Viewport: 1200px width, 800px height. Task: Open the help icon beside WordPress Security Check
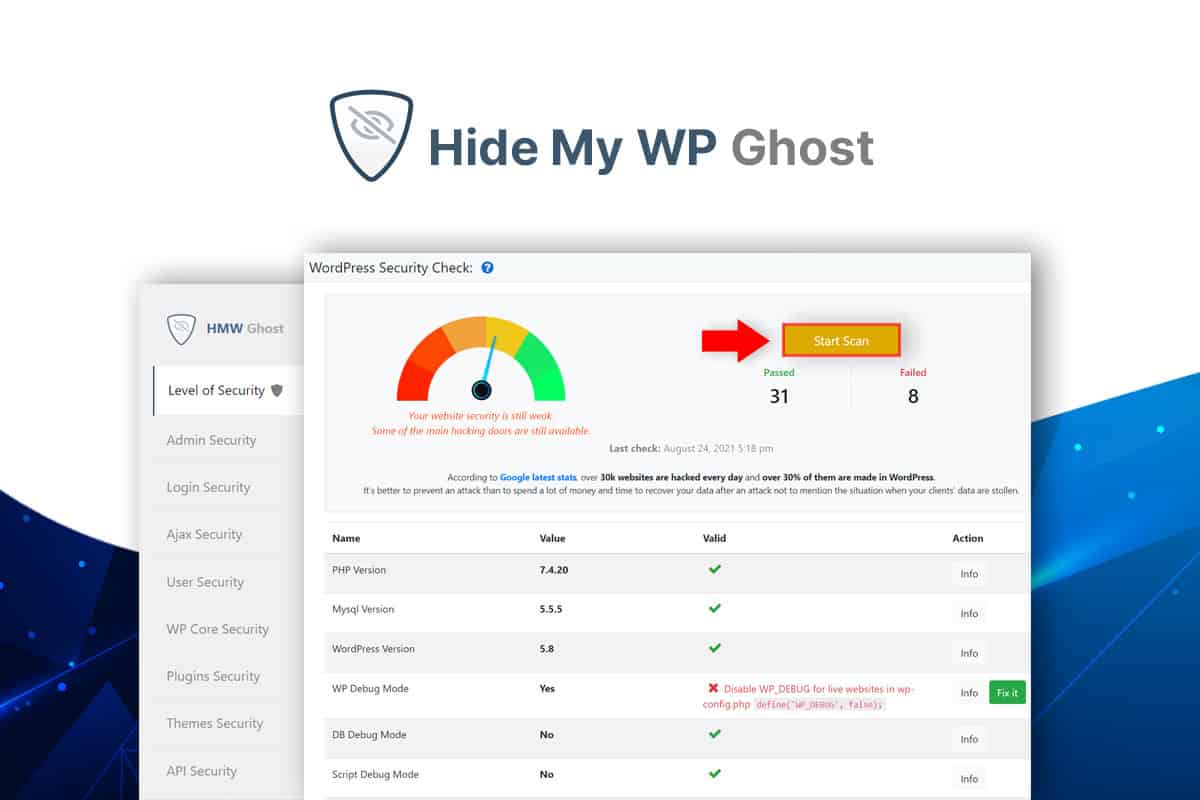click(x=487, y=268)
